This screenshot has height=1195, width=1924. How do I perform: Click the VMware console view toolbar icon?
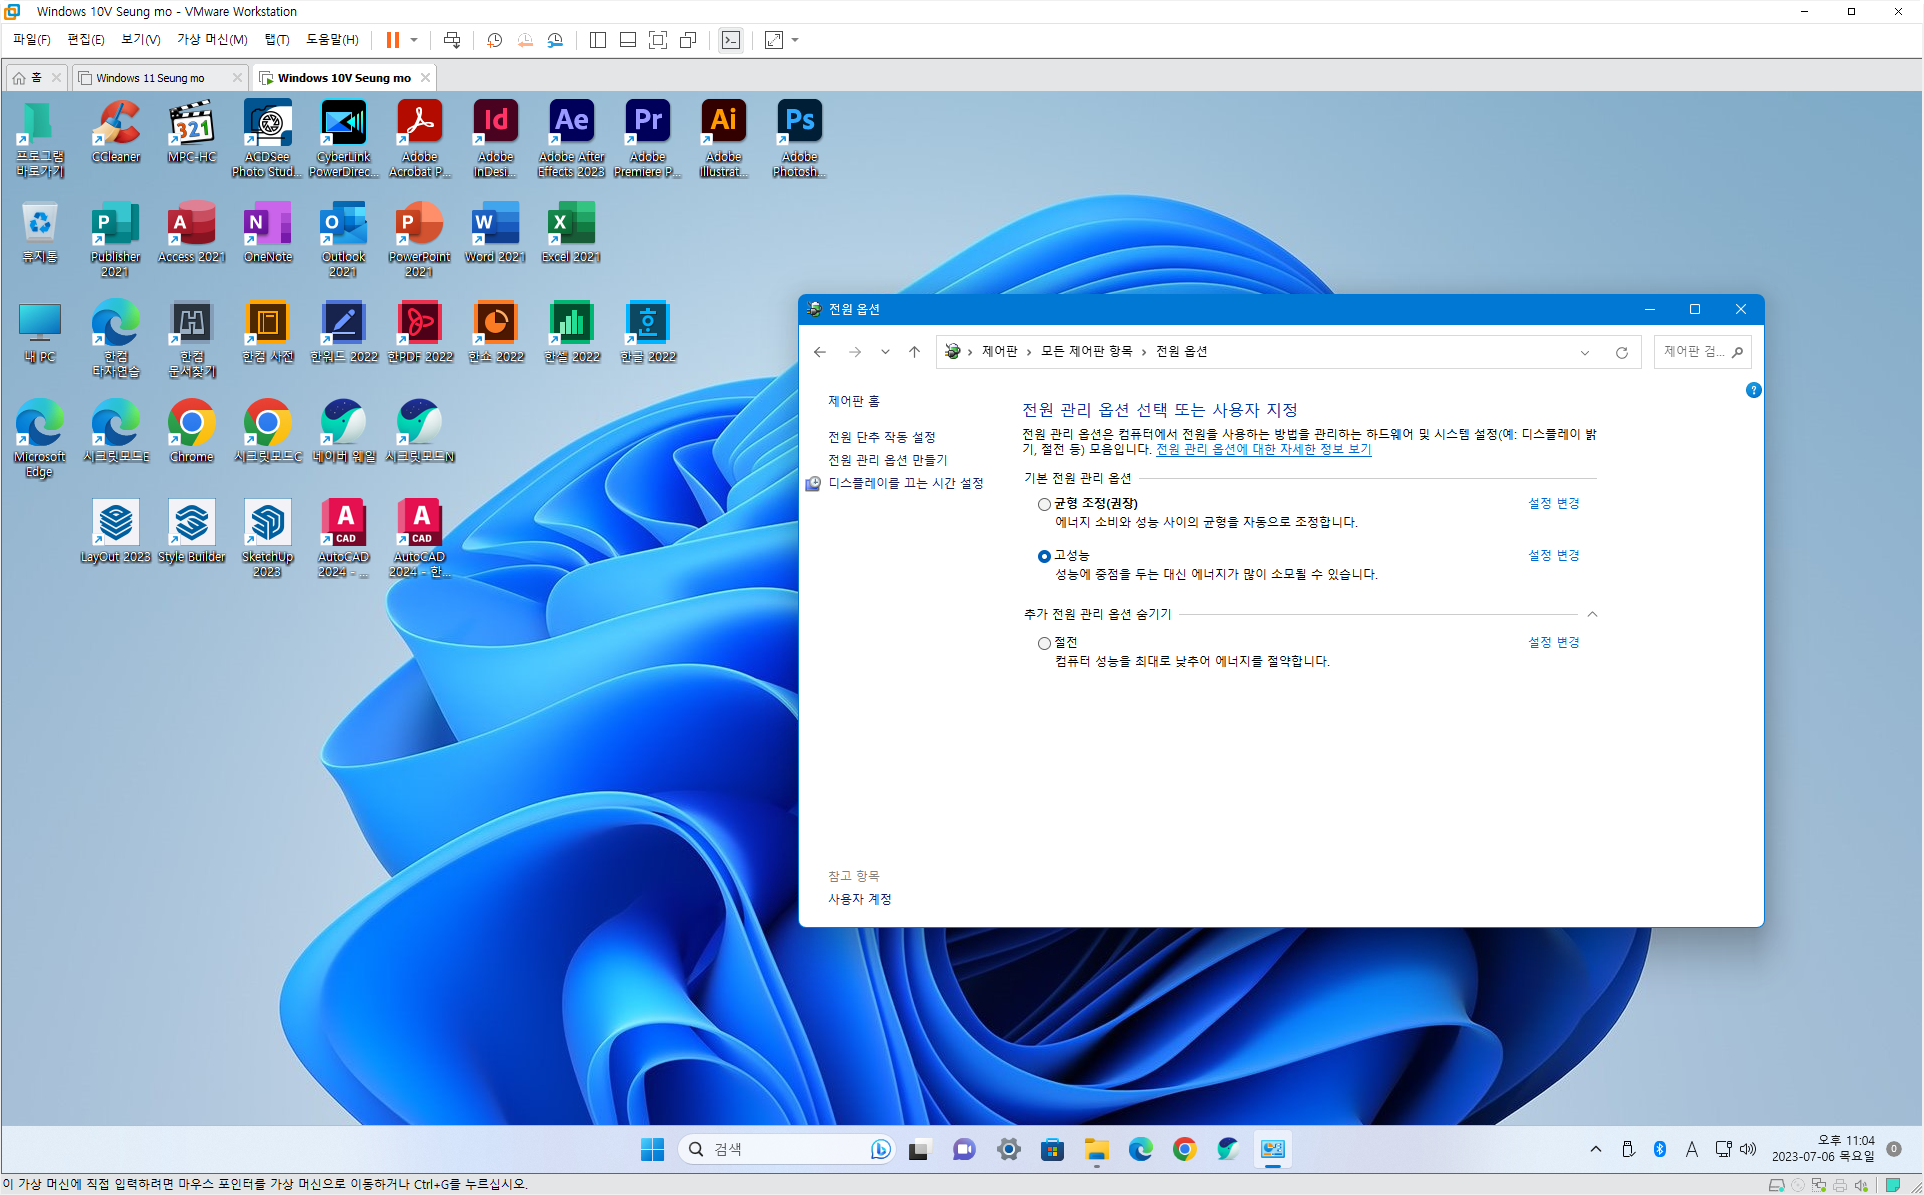pos(731,40)
